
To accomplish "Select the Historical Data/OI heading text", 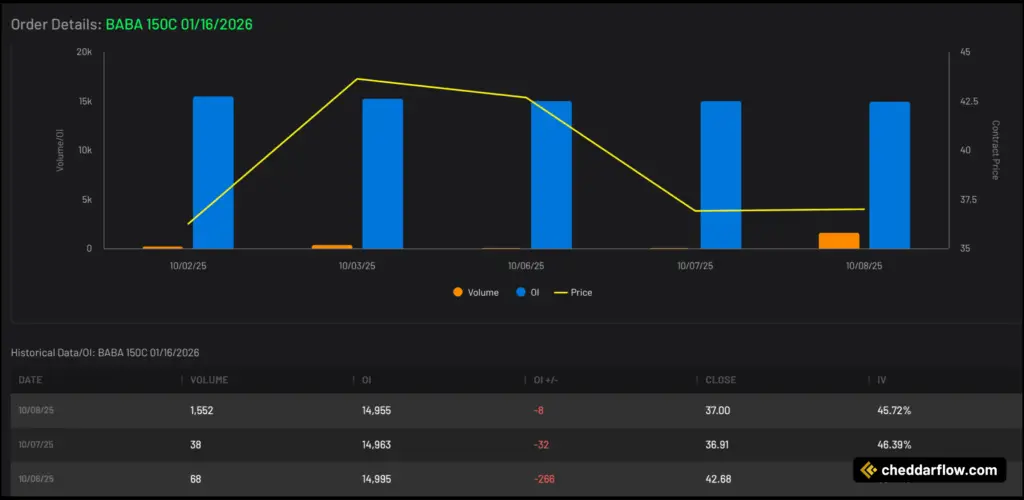I will [x=105, y=352].
